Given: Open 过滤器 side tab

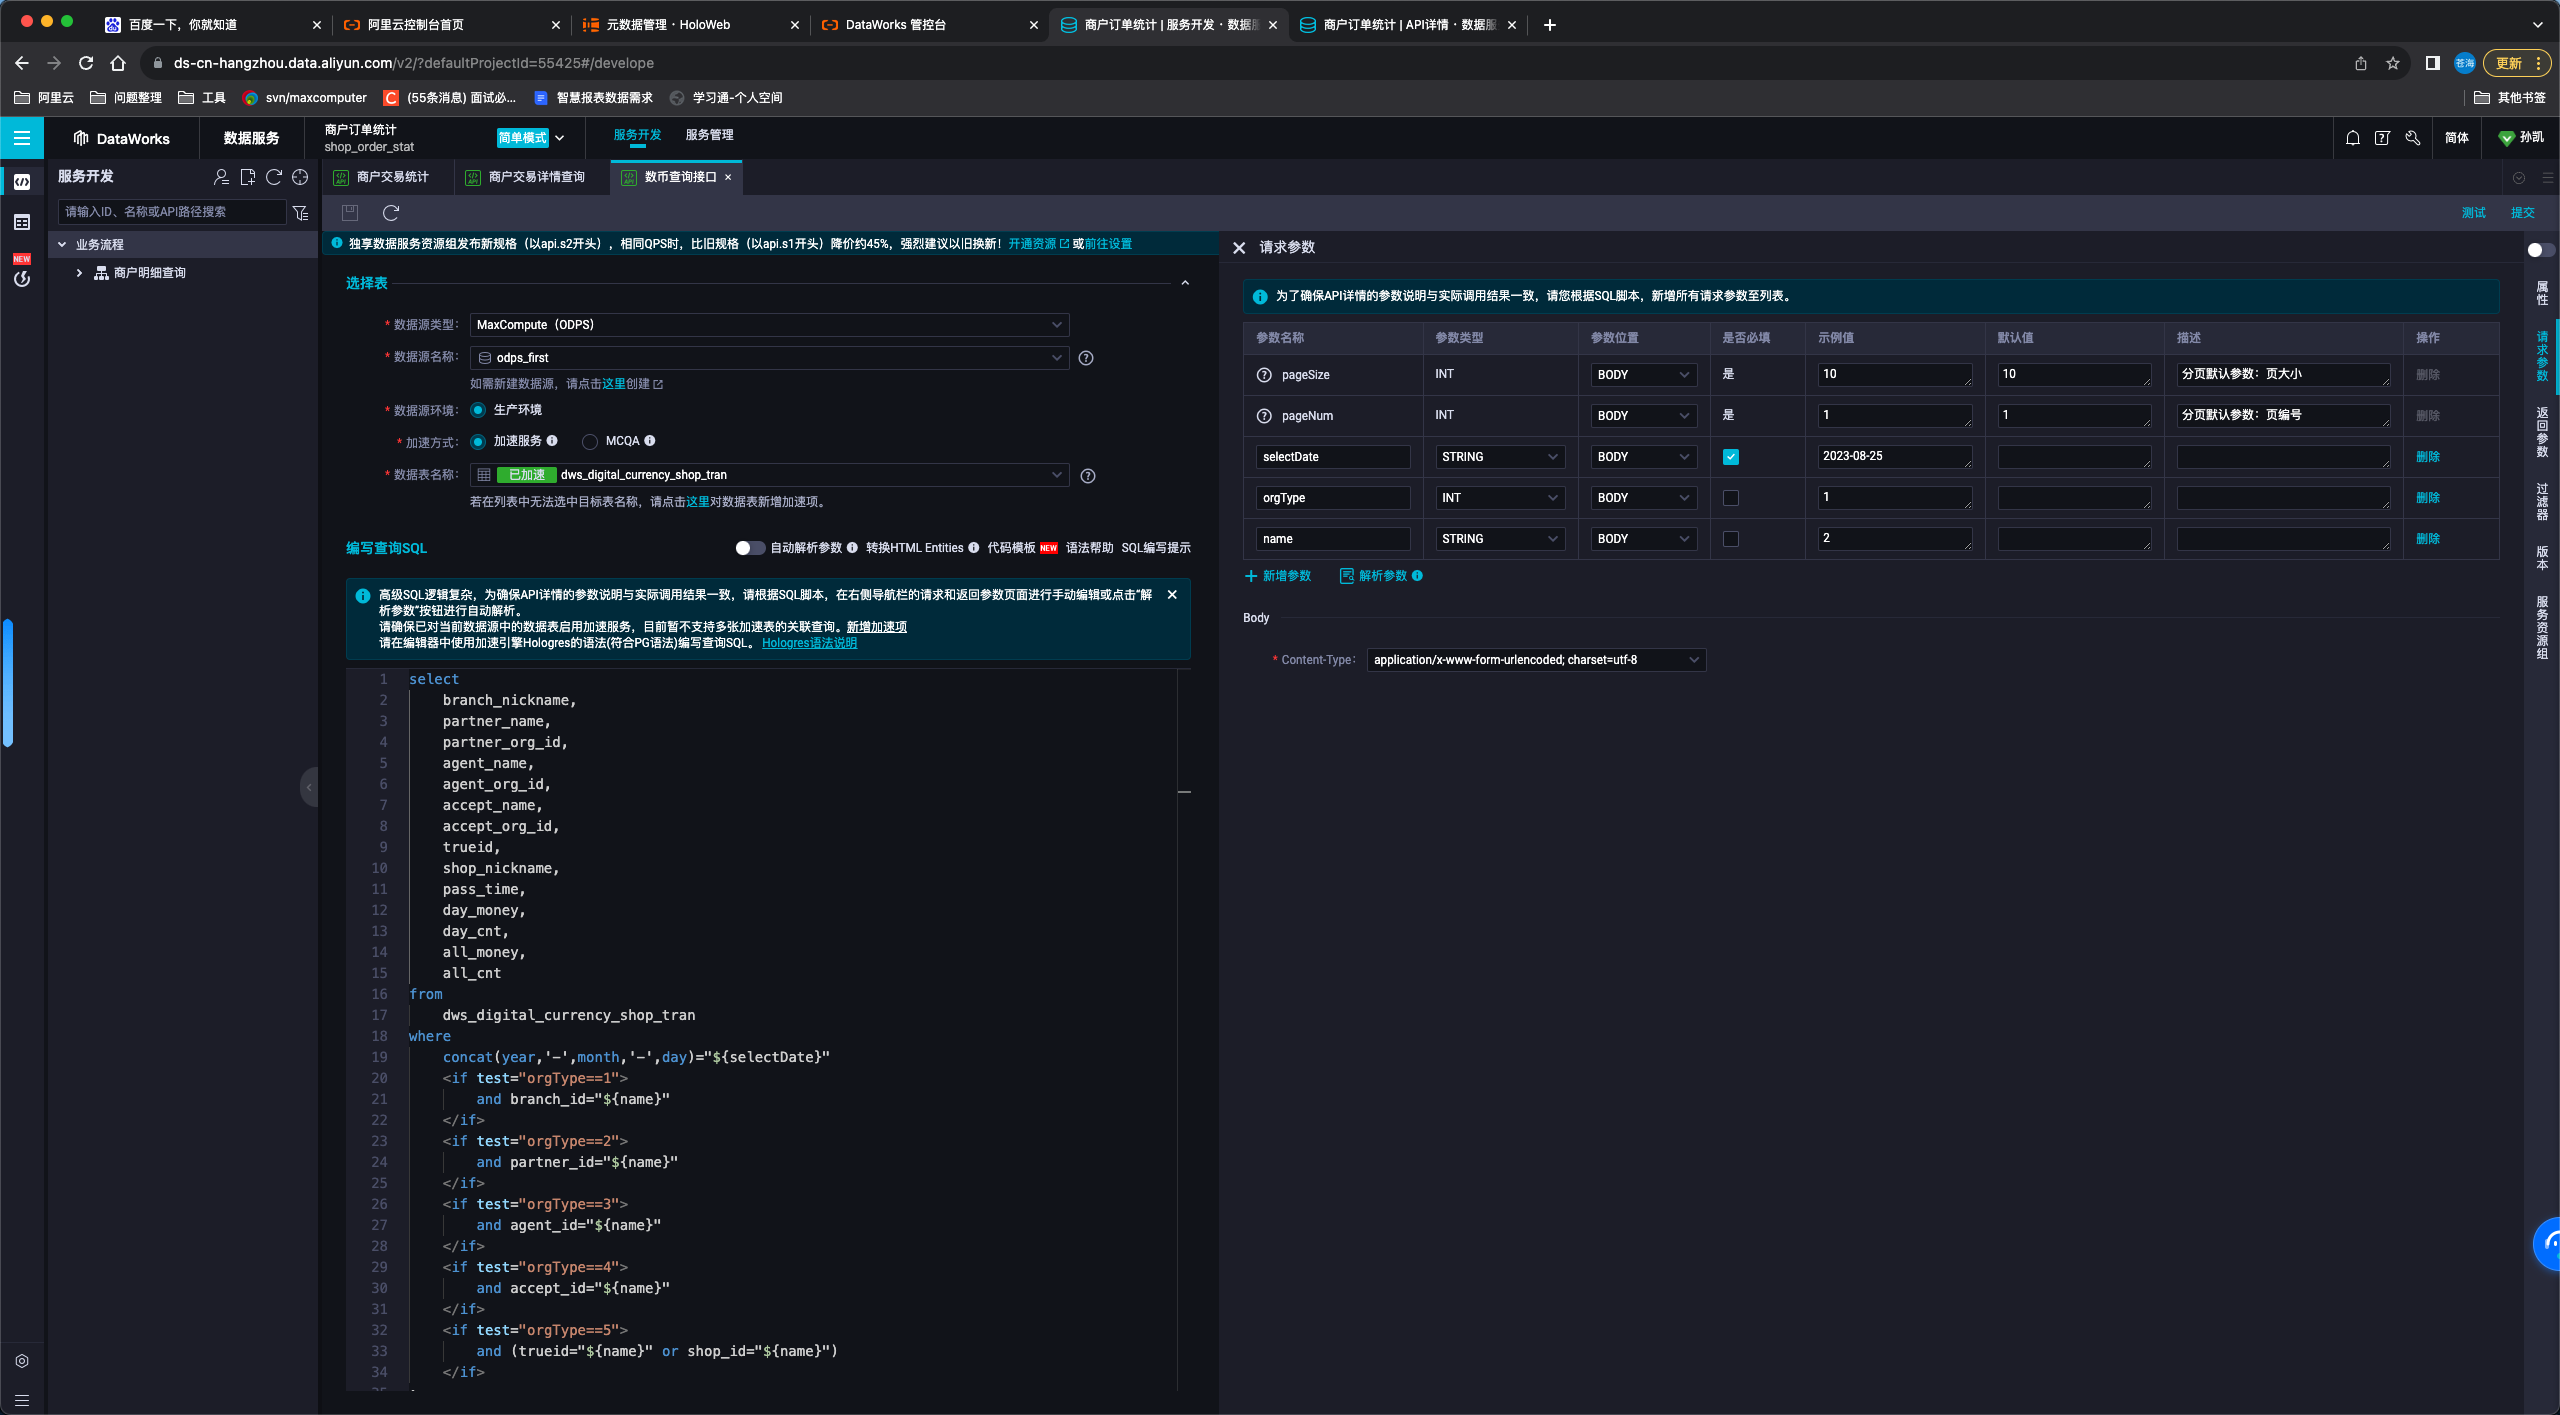Looking at the screenshot, I should click(2543, 501).
